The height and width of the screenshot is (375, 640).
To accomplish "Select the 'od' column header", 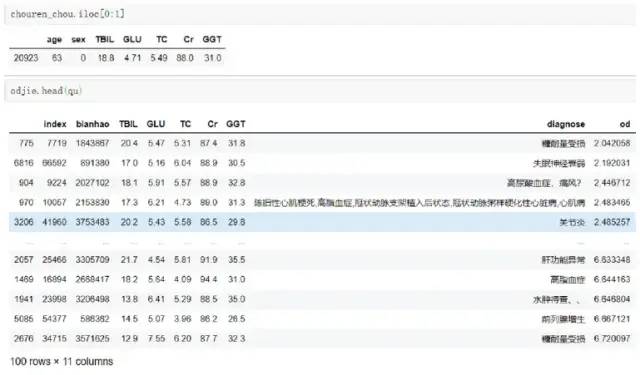I will point(625,124).
